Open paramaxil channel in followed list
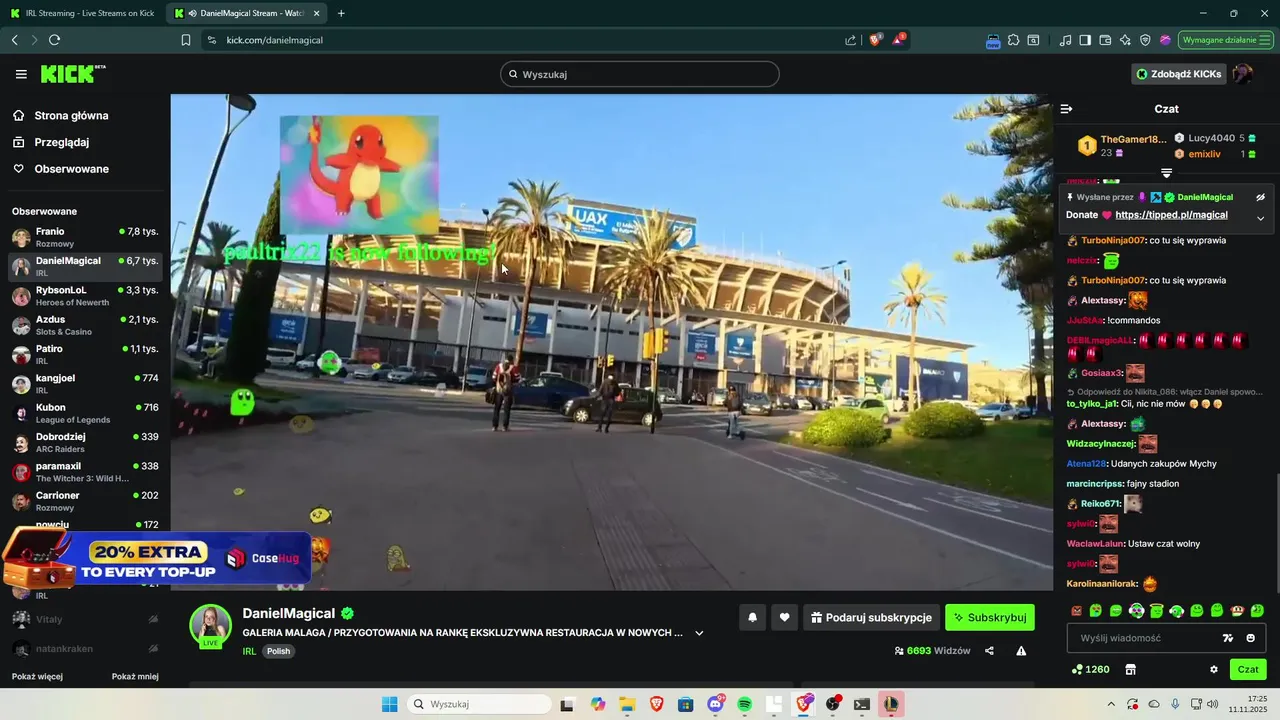This screenshot has width=1280, height=720. click(x=85, y=472)
